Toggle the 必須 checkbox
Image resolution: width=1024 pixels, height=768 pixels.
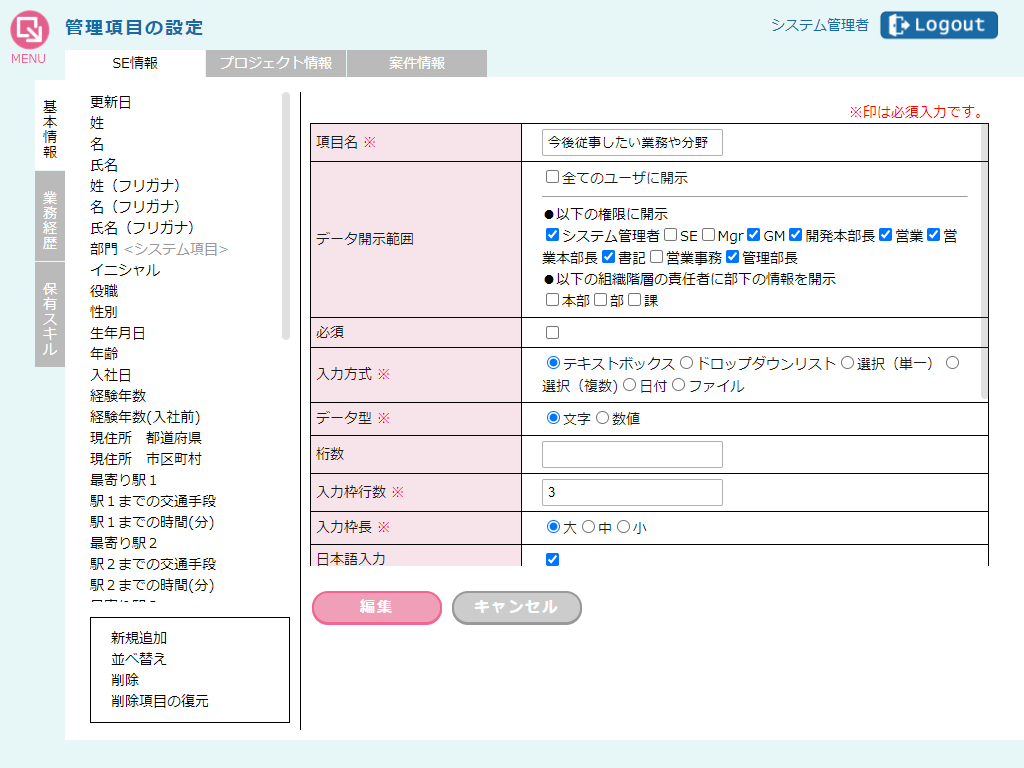[x=552, y=332]
